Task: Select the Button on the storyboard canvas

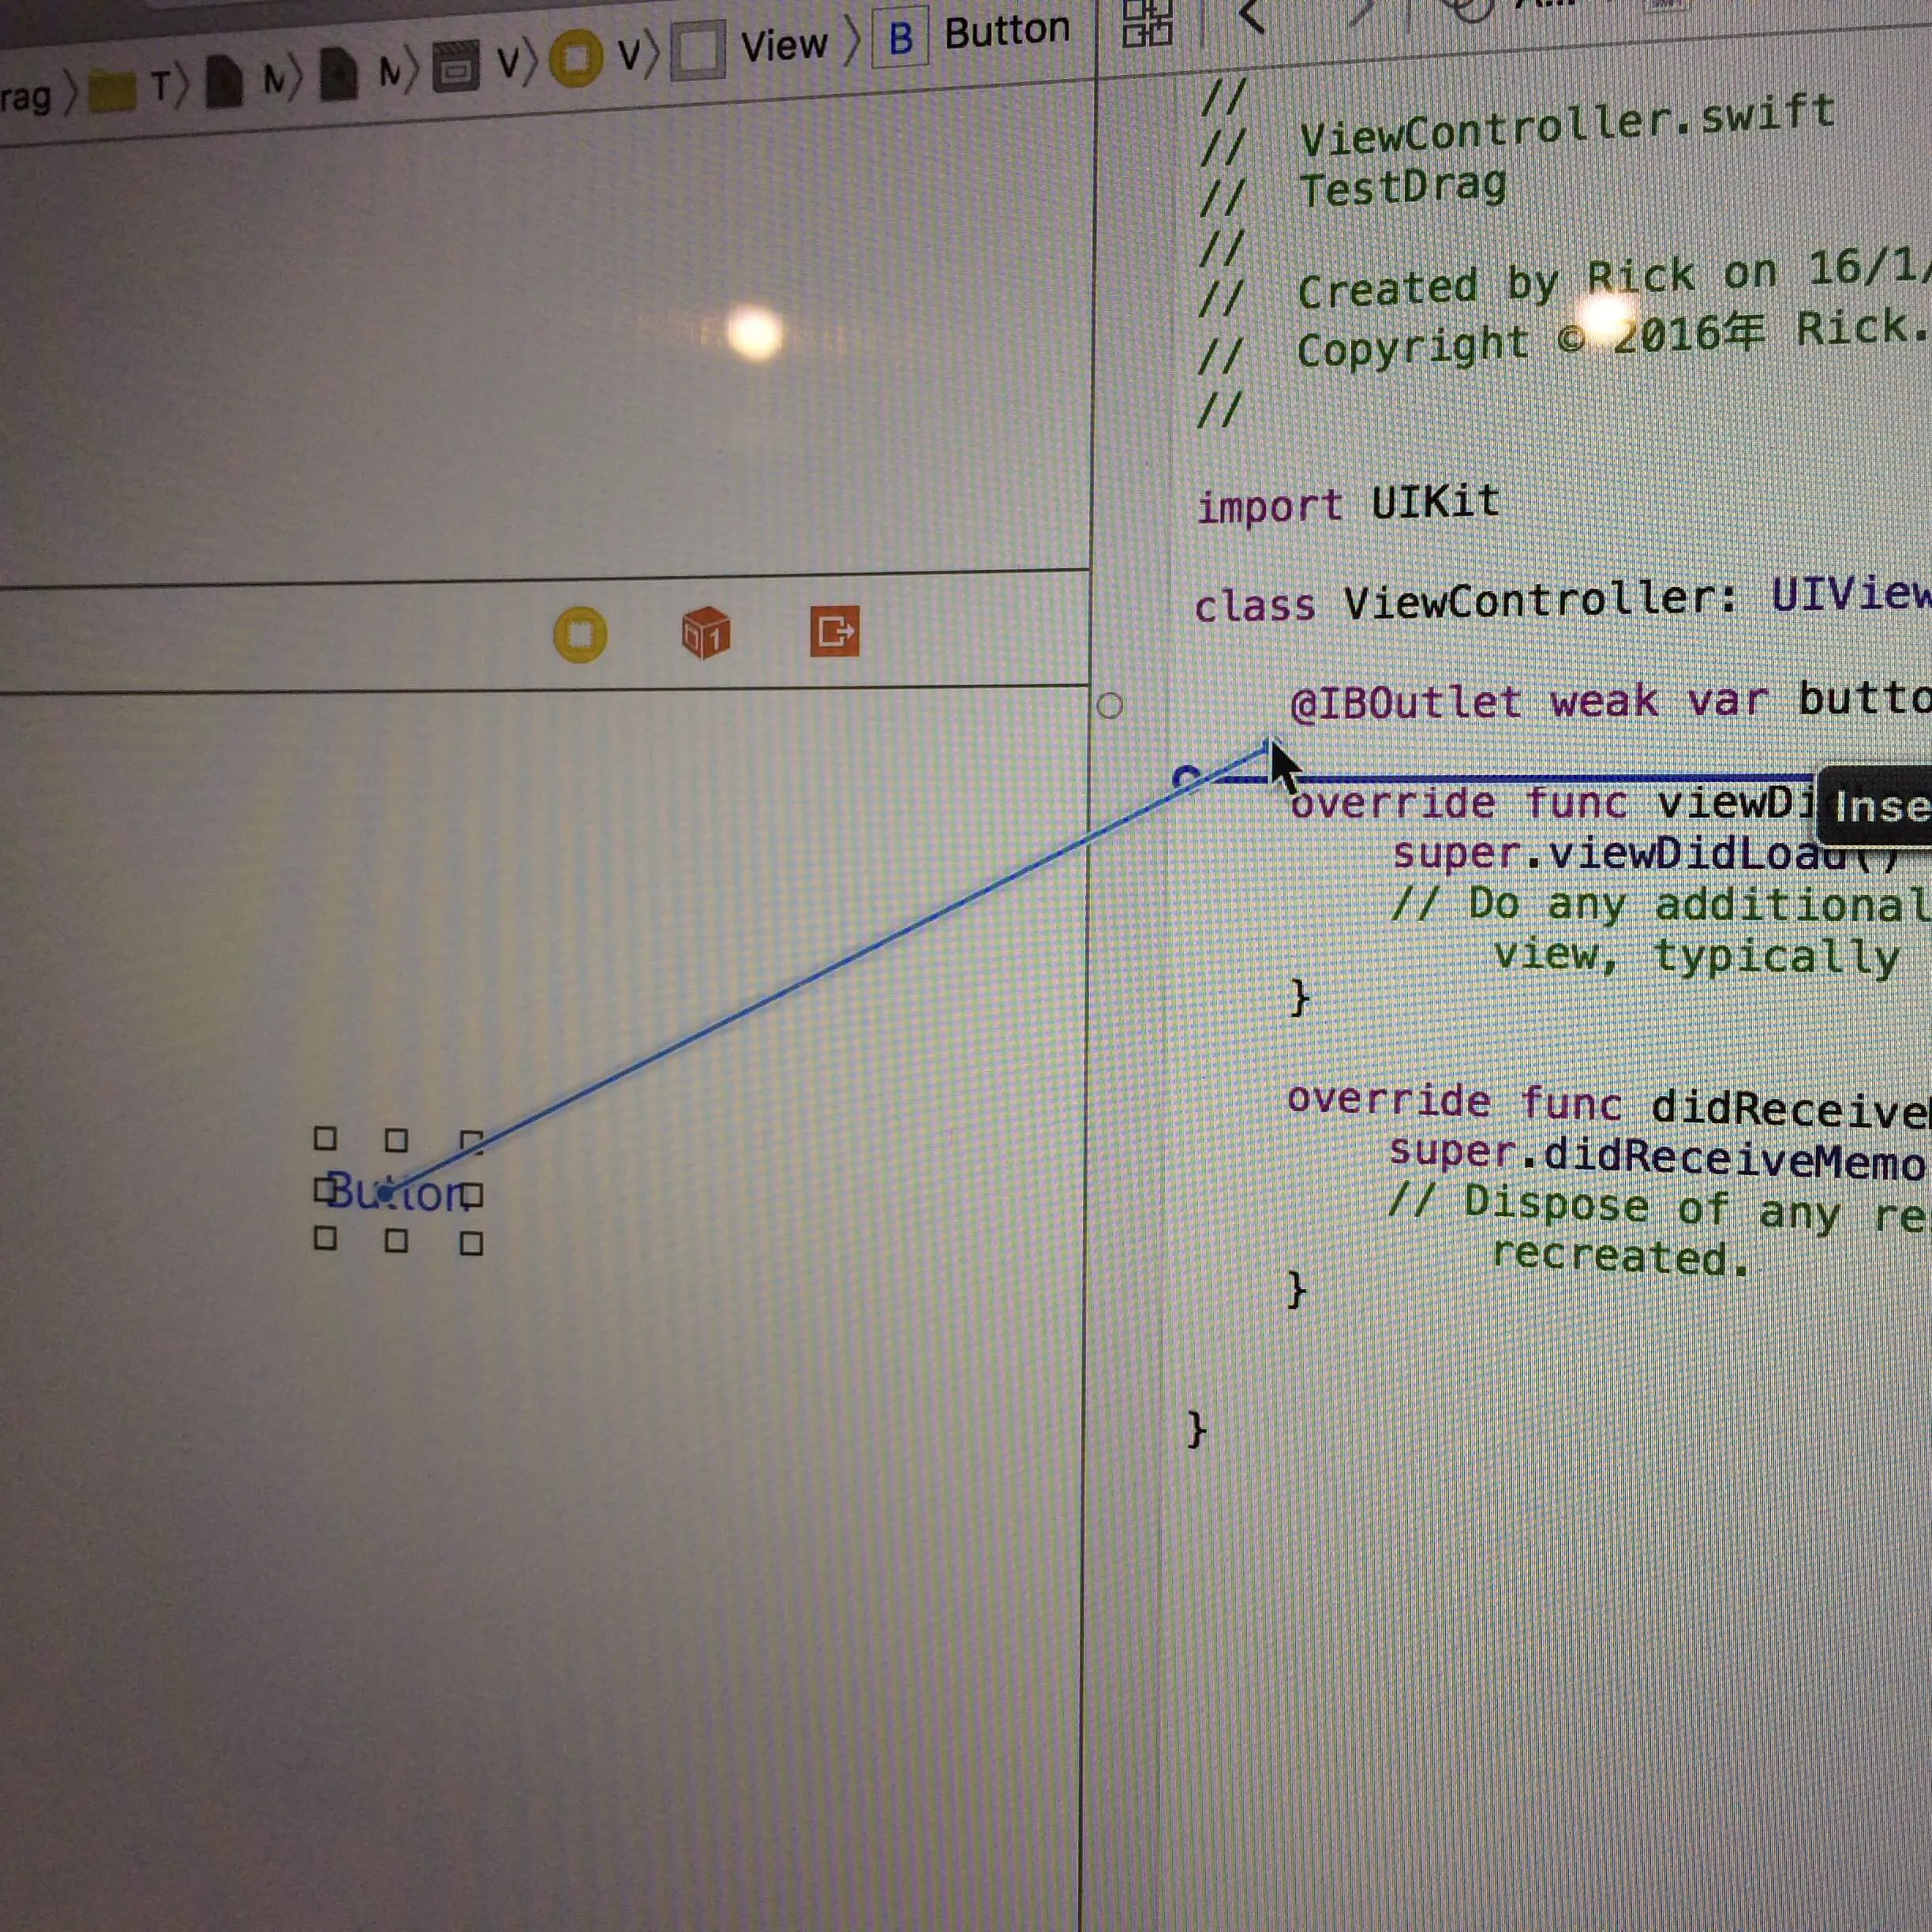Action: click(x=397, y=1192)
